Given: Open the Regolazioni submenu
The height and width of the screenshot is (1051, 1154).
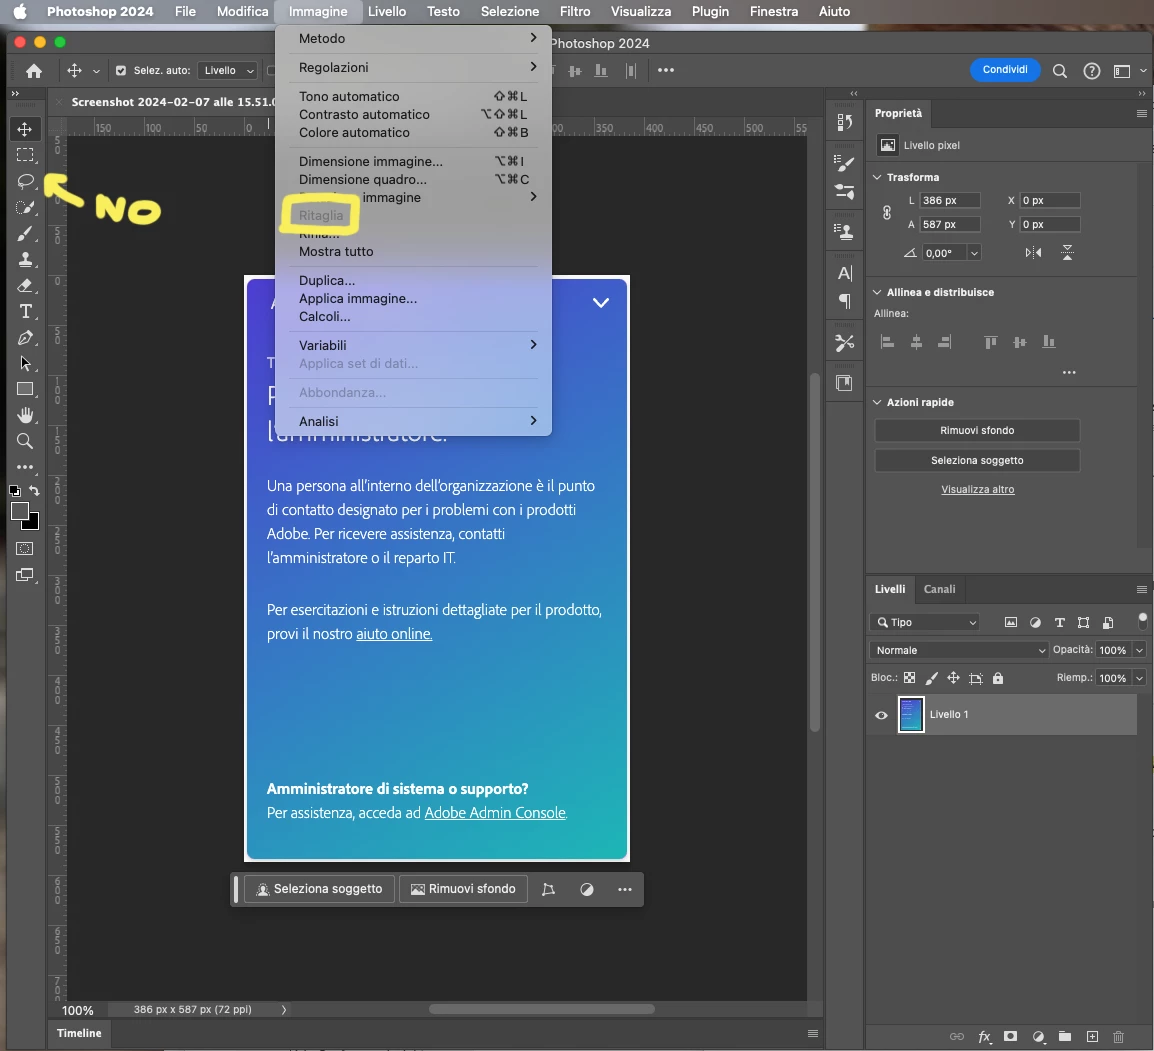Looking at the screenshot, I should pyautogui.click(x=414, y=68).
